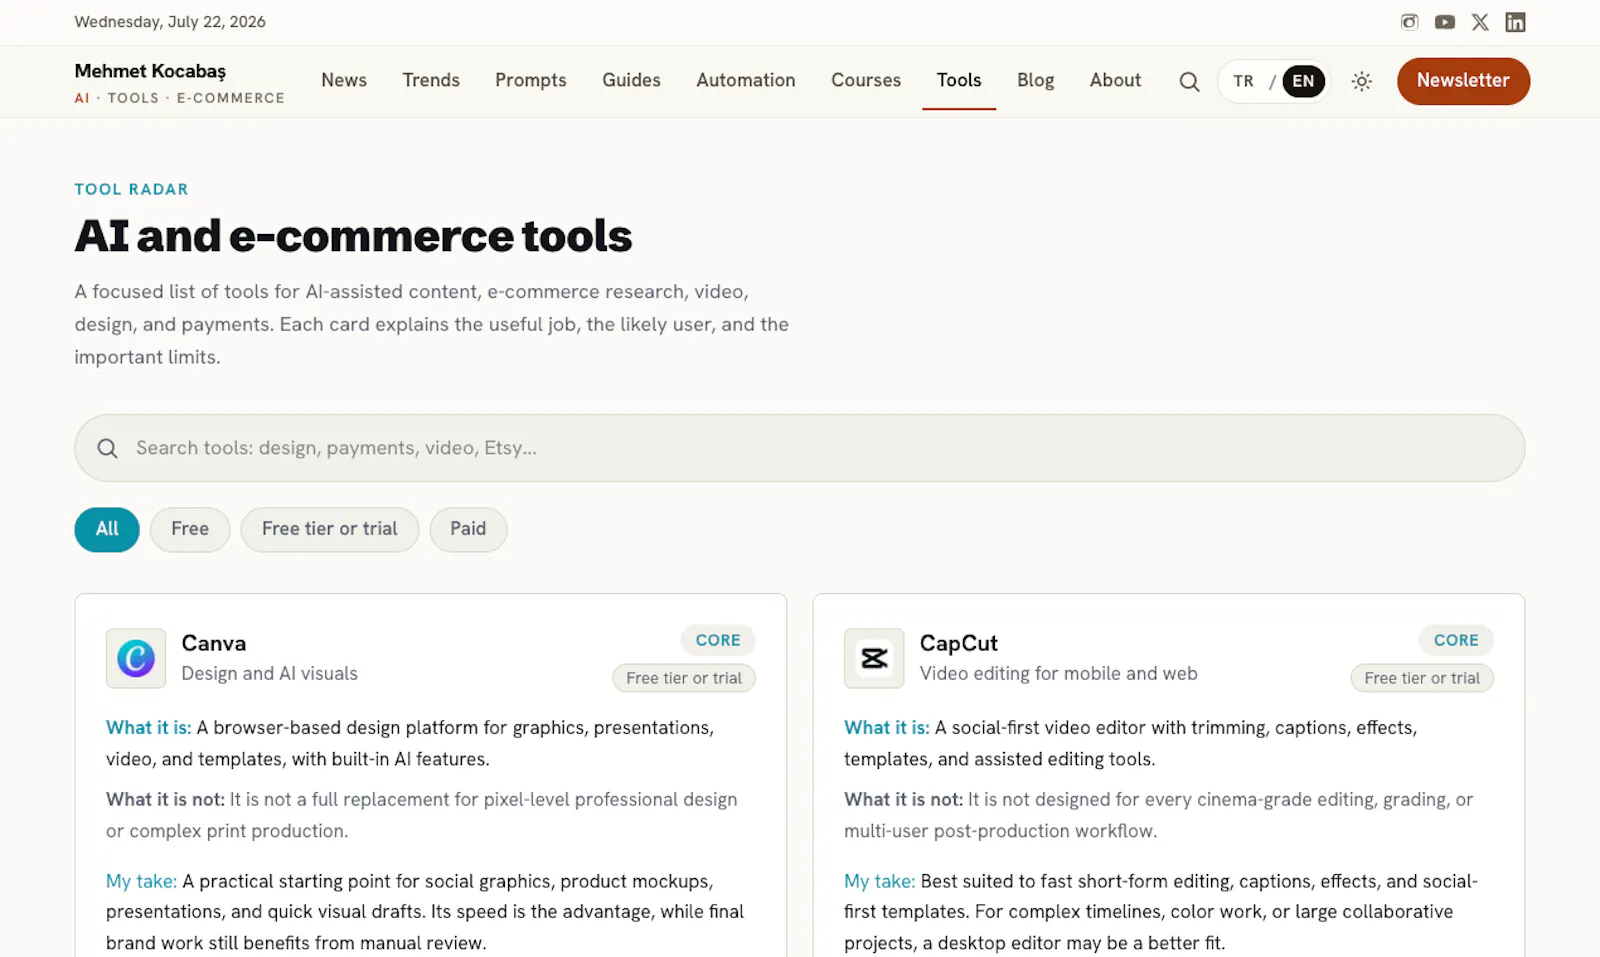1600x957 pixels.
Task: Click 'Video editing for mobile and web' subtitle
Action: [1059, 674]
